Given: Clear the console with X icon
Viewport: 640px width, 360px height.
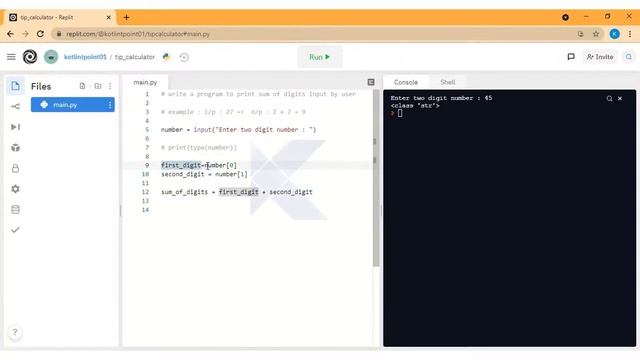Looking at the screenshot, I should click(x=620, y=98).
